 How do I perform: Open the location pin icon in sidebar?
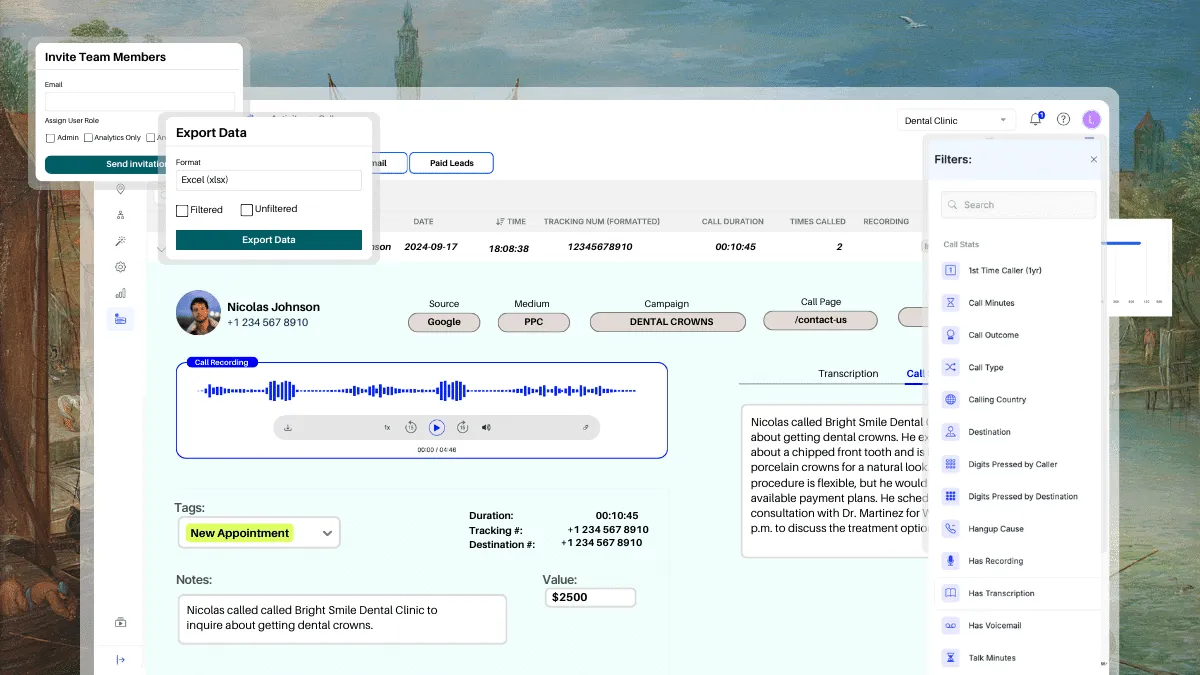coord(120,189)
